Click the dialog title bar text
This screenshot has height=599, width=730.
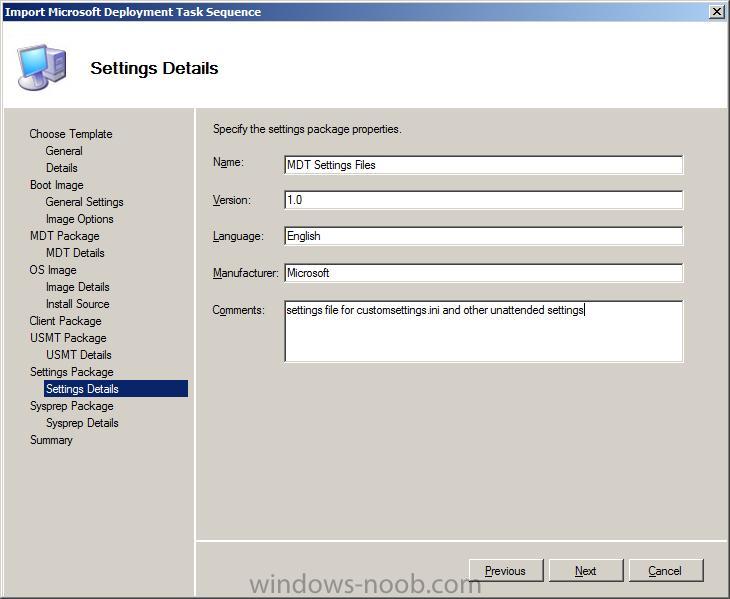click(x=133, y=12)
